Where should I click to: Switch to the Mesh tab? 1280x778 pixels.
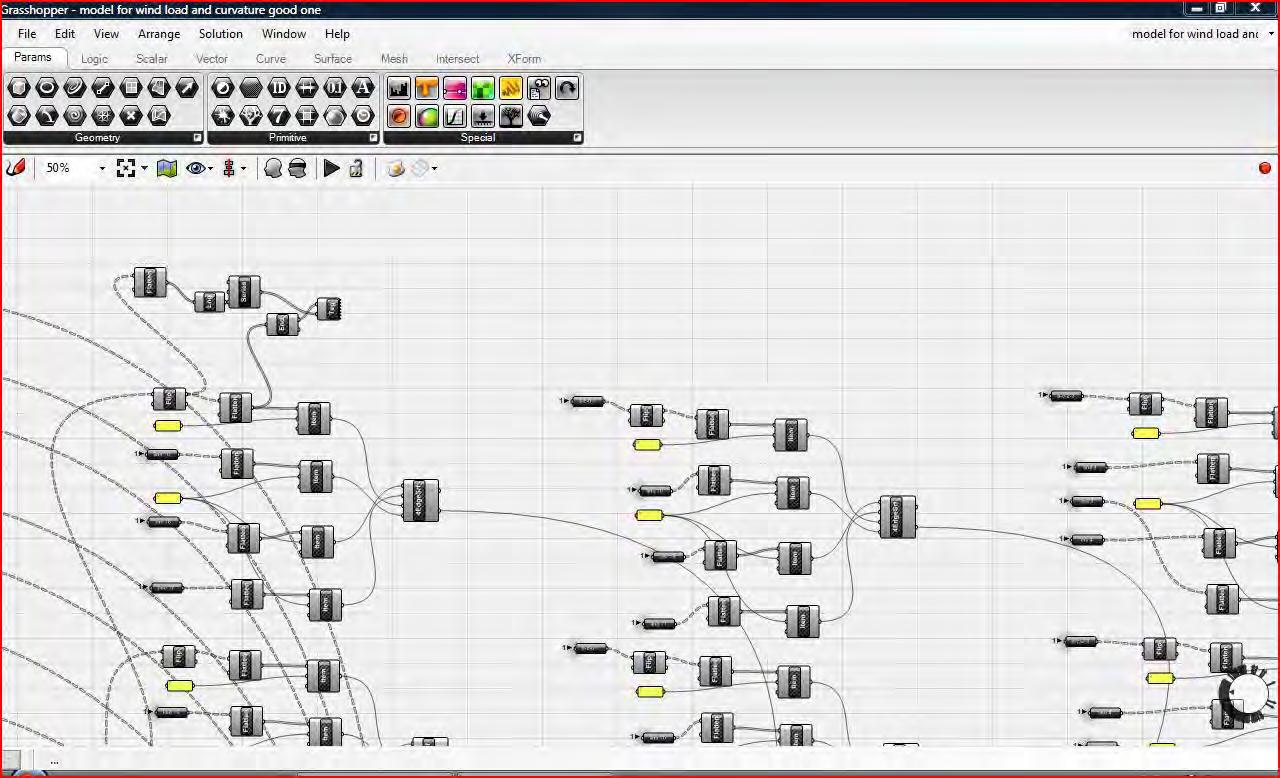pyautogui.click(x=394, y=59)
